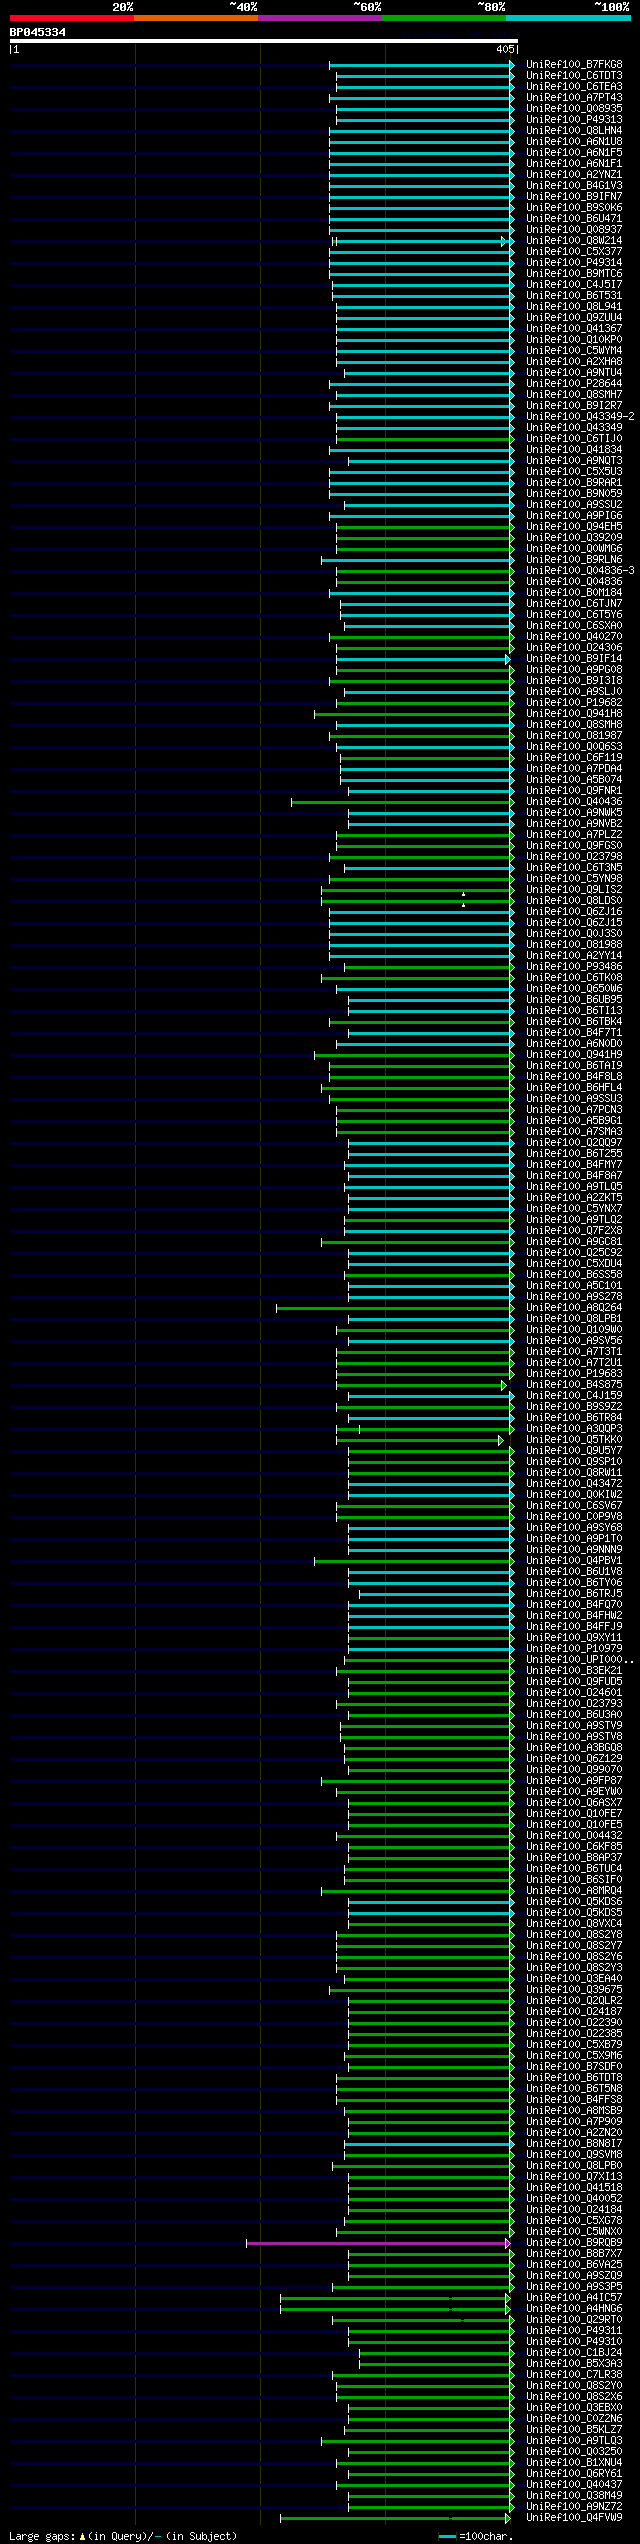Viewport: 640px width, 2544px height.
Task: Click the magenta alignment bar for UniRef100_B9RQB9
Action: click(x=378, y=2243)
